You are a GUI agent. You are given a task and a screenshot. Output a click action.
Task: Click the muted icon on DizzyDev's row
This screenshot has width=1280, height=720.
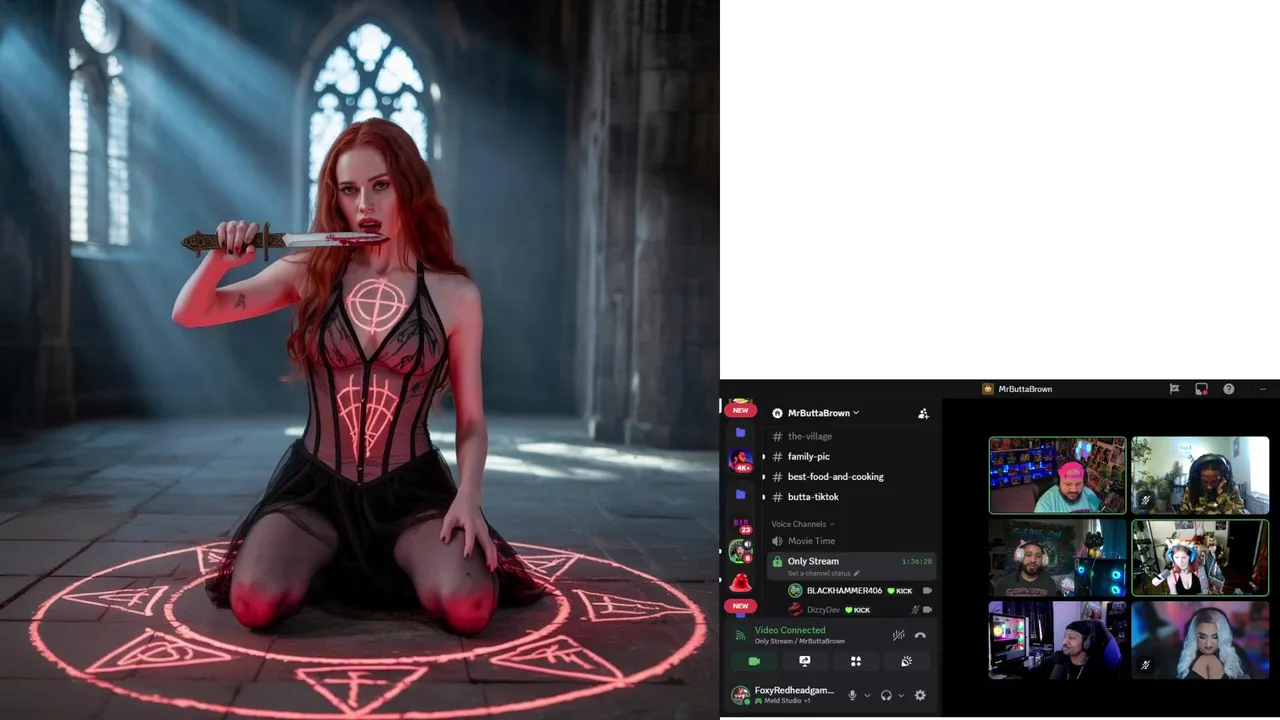pos(914,610)
